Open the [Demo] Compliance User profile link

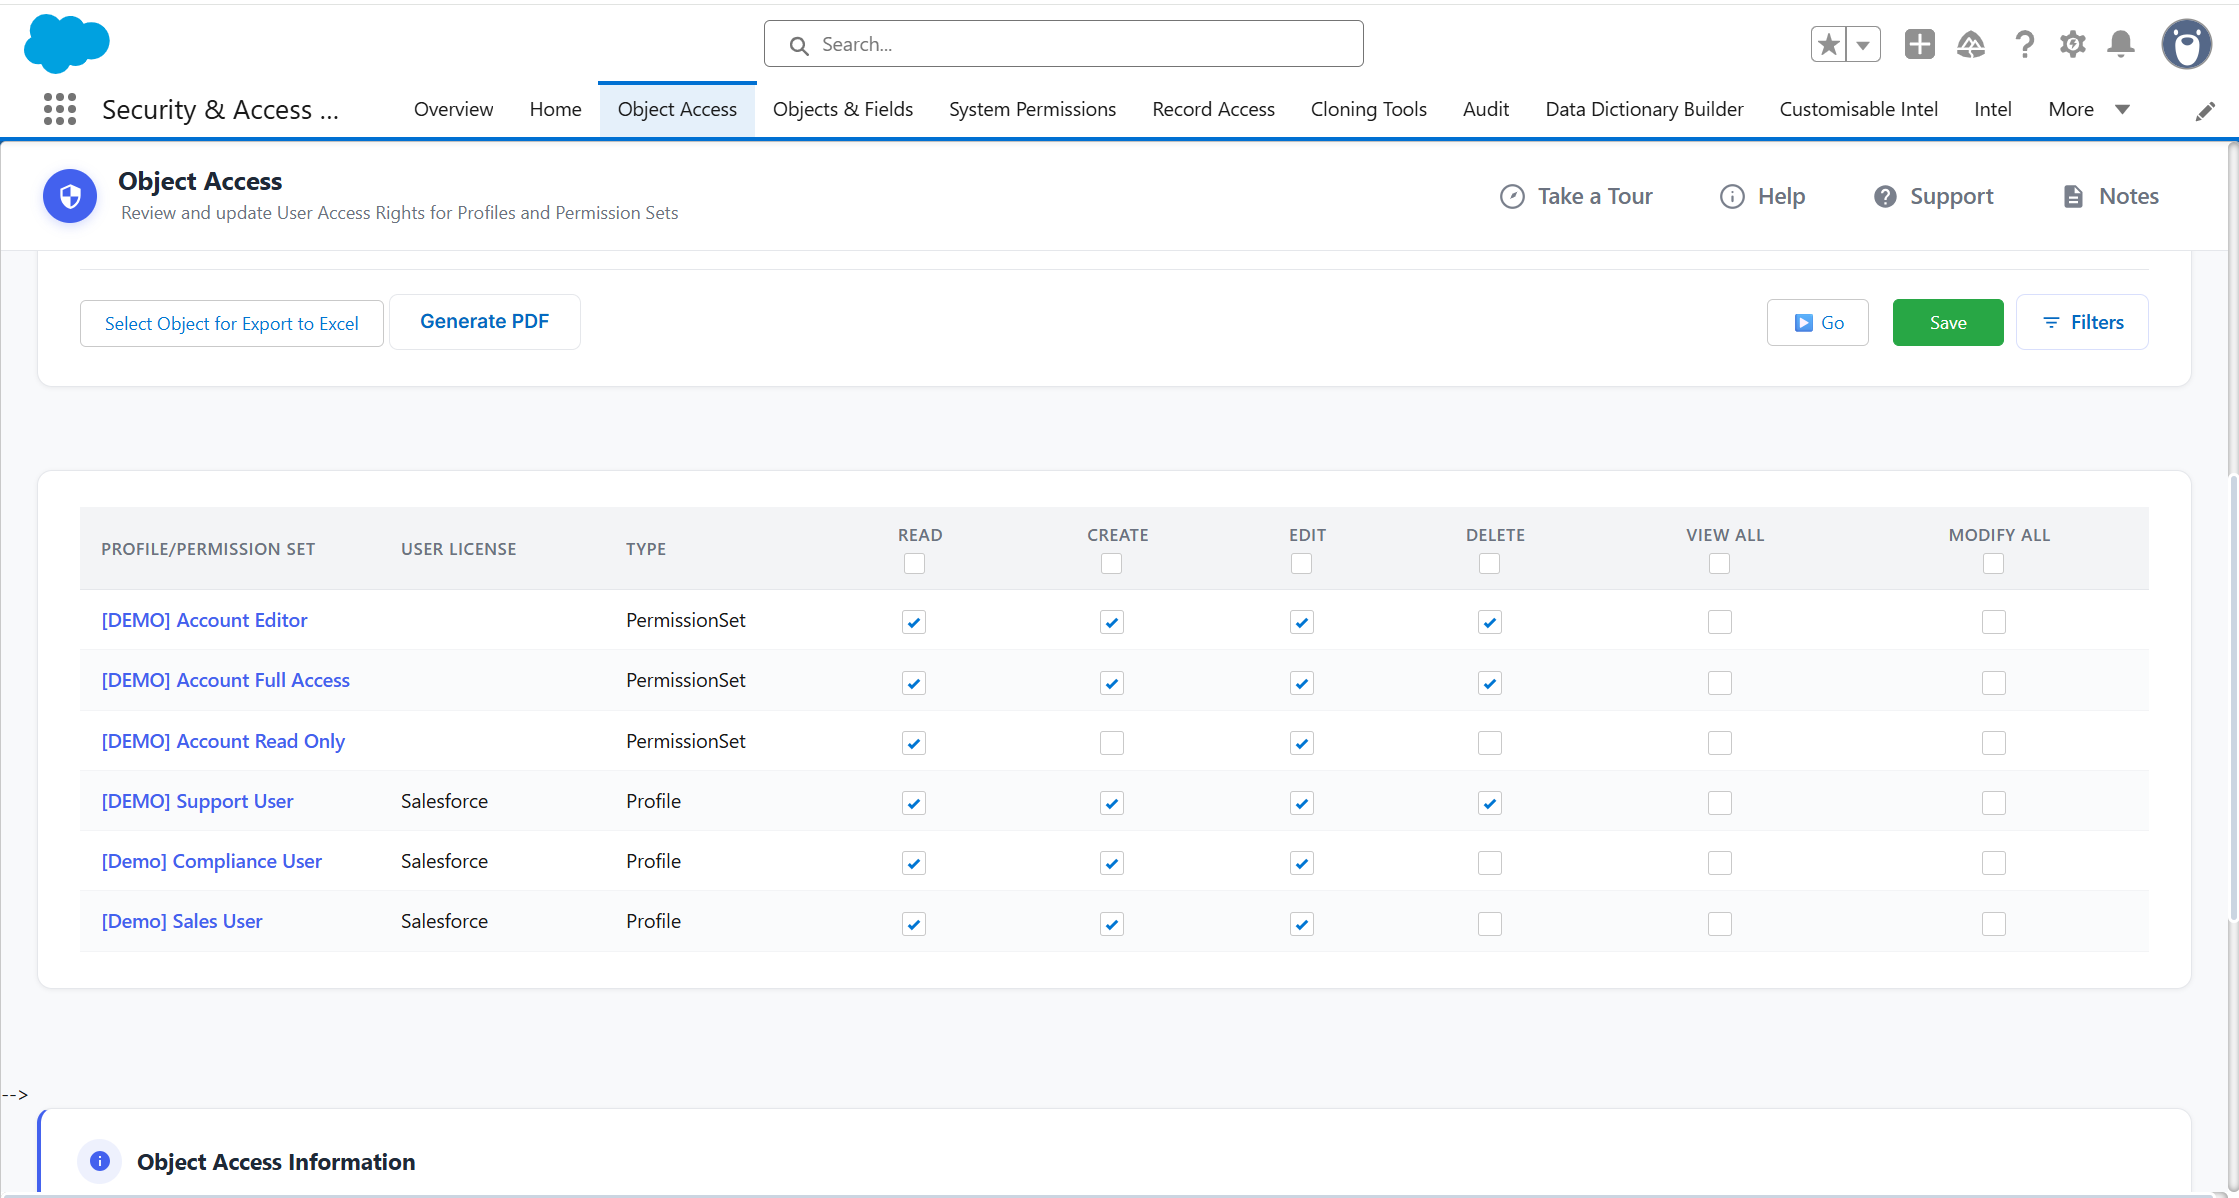211,861
